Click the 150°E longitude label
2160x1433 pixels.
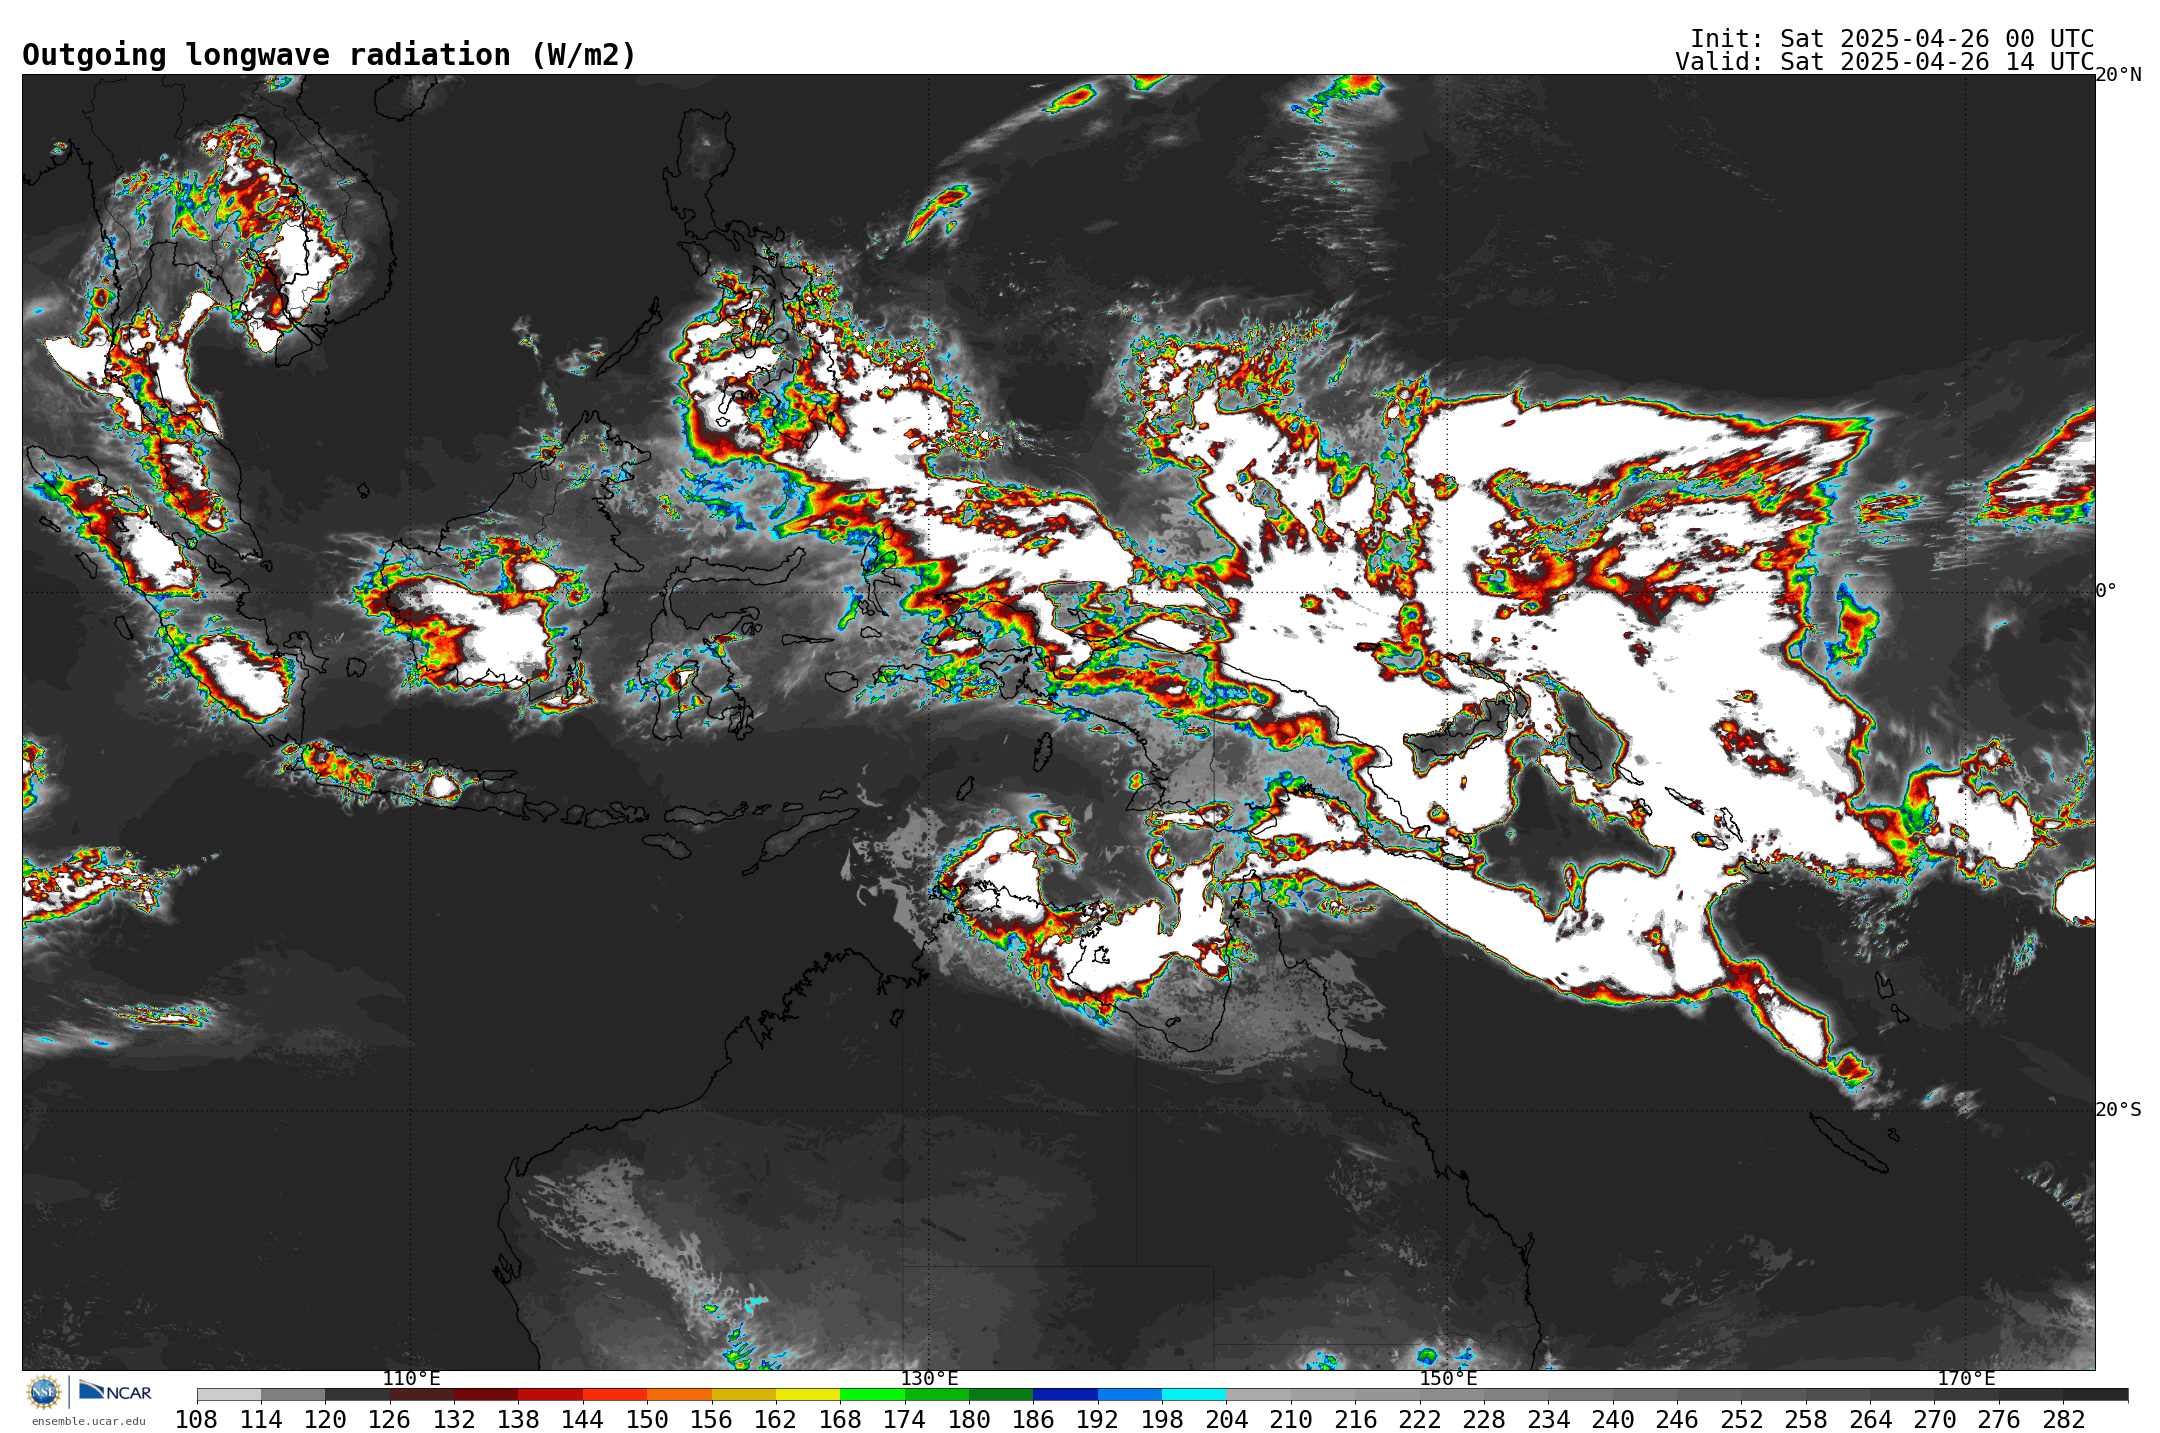1448,1379
